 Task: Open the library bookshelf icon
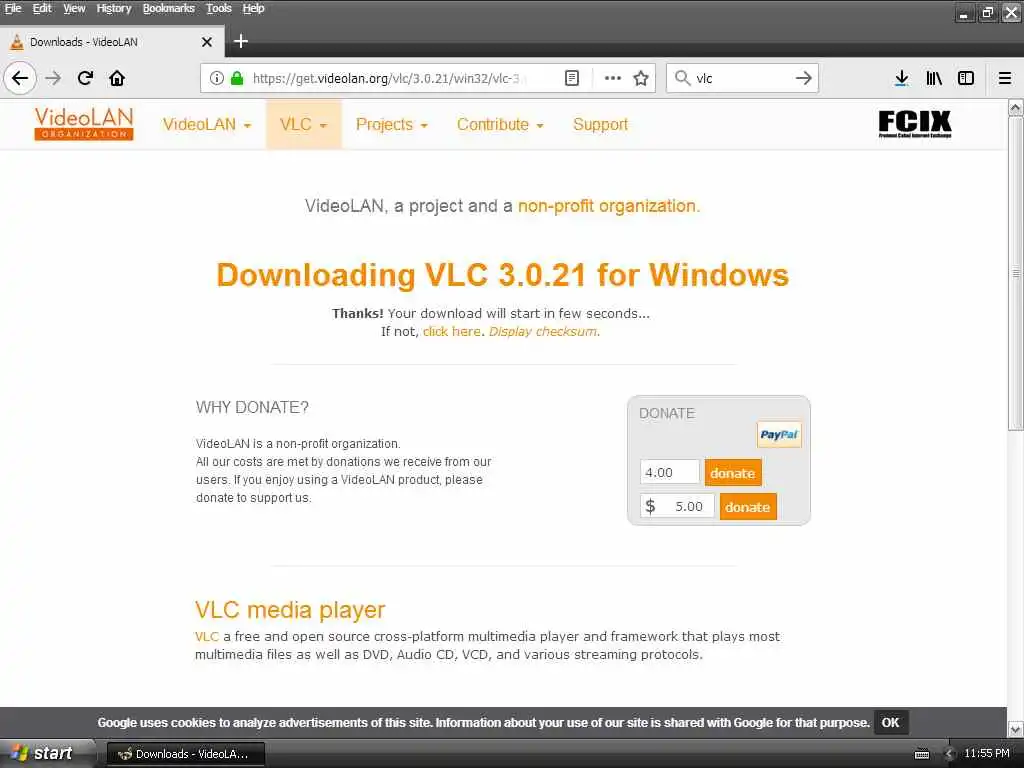pyautogui.click(x=934, y=78)
